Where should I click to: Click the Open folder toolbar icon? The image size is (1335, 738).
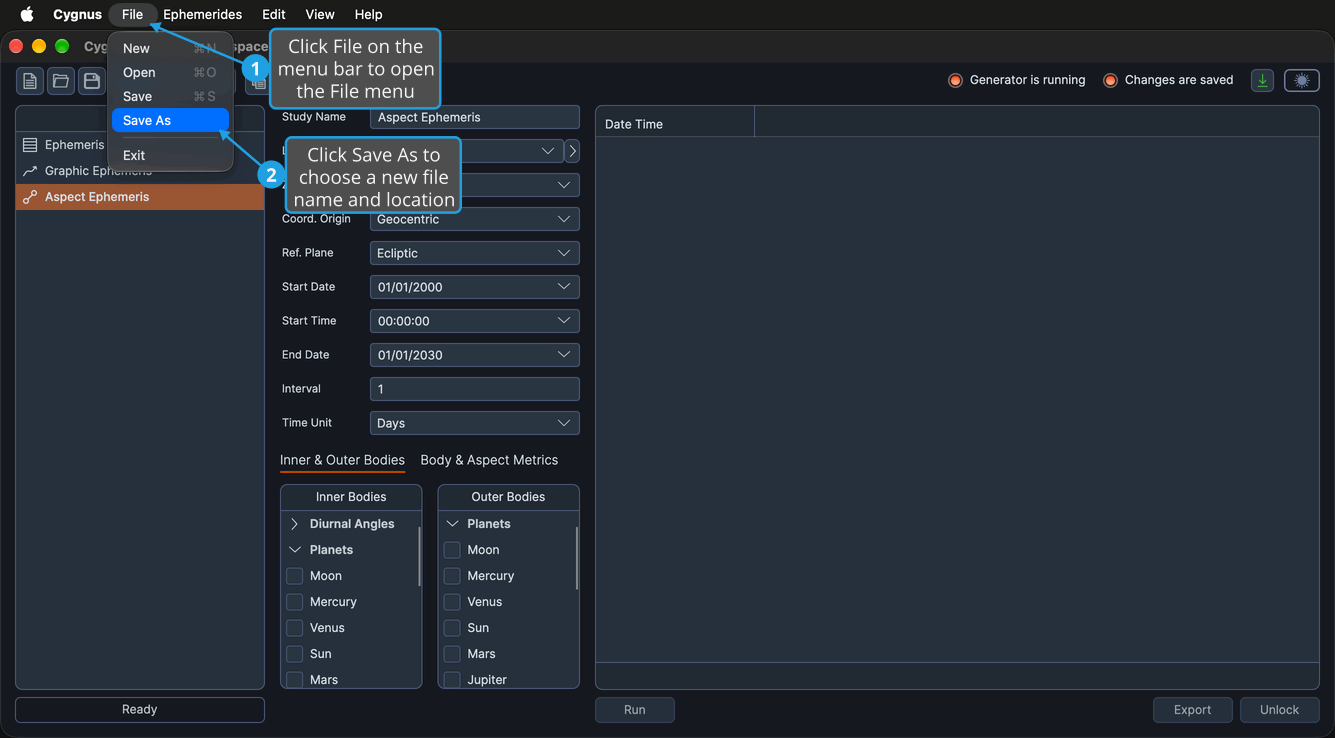[x=61, y=81]
